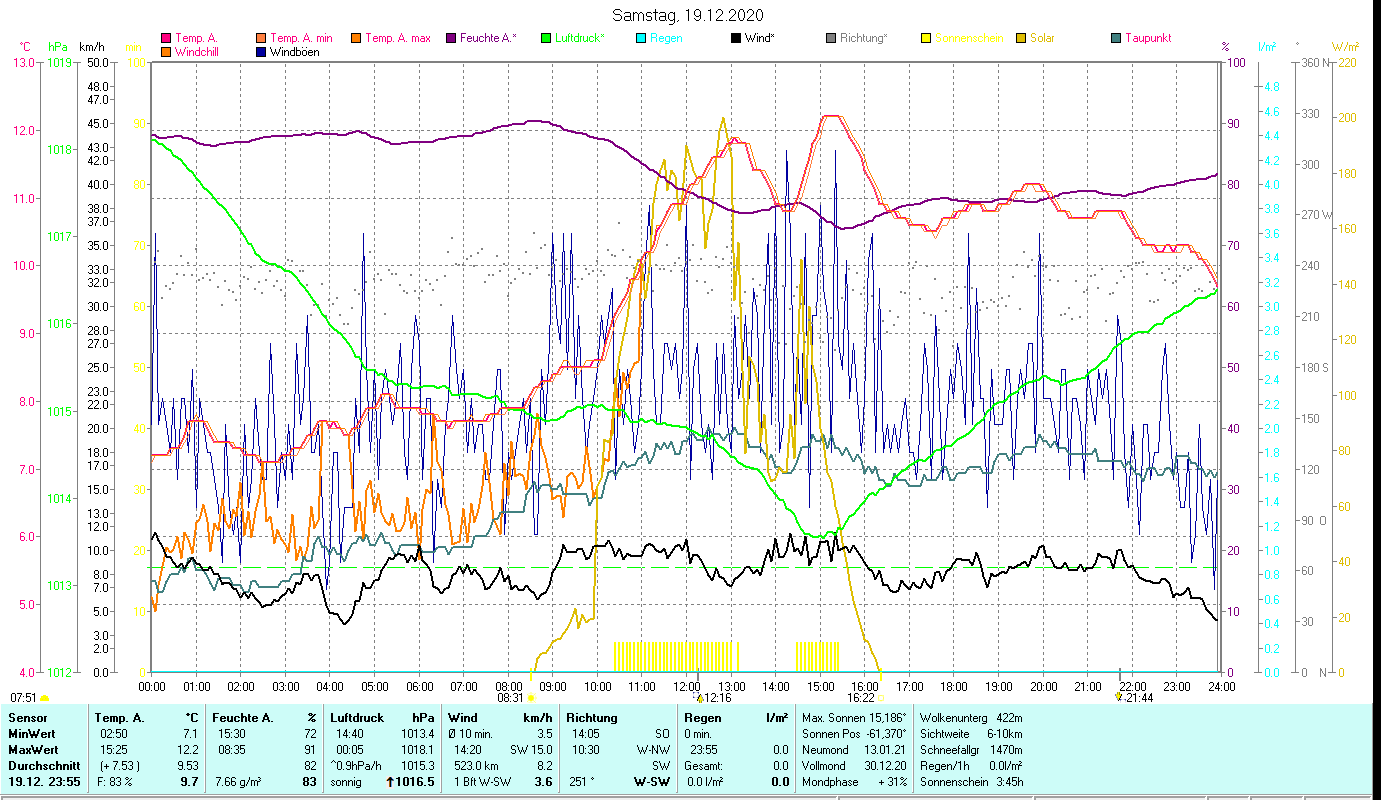The image size is (1381, 800).
Task: Click the gray Richtung* legend swatch
Action: [830, 39]
